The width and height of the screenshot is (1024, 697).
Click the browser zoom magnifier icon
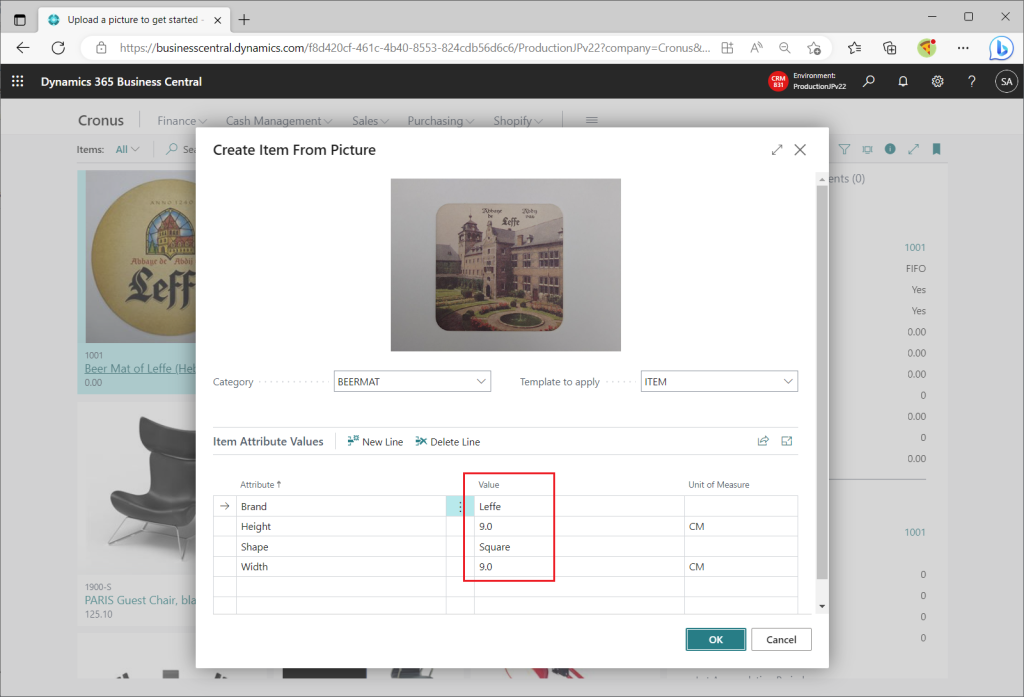[x=784, y=48]
